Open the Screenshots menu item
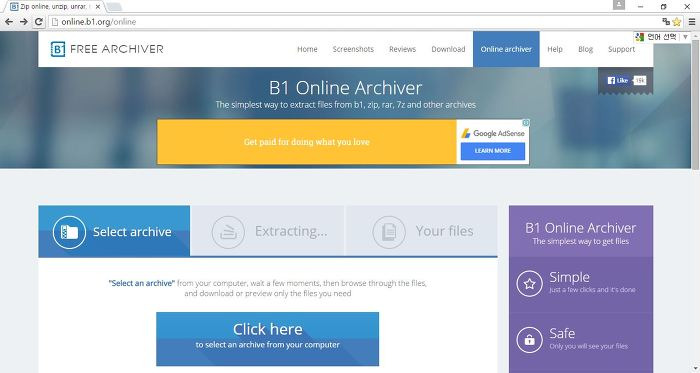700x373 pixels. pos(353,49)
